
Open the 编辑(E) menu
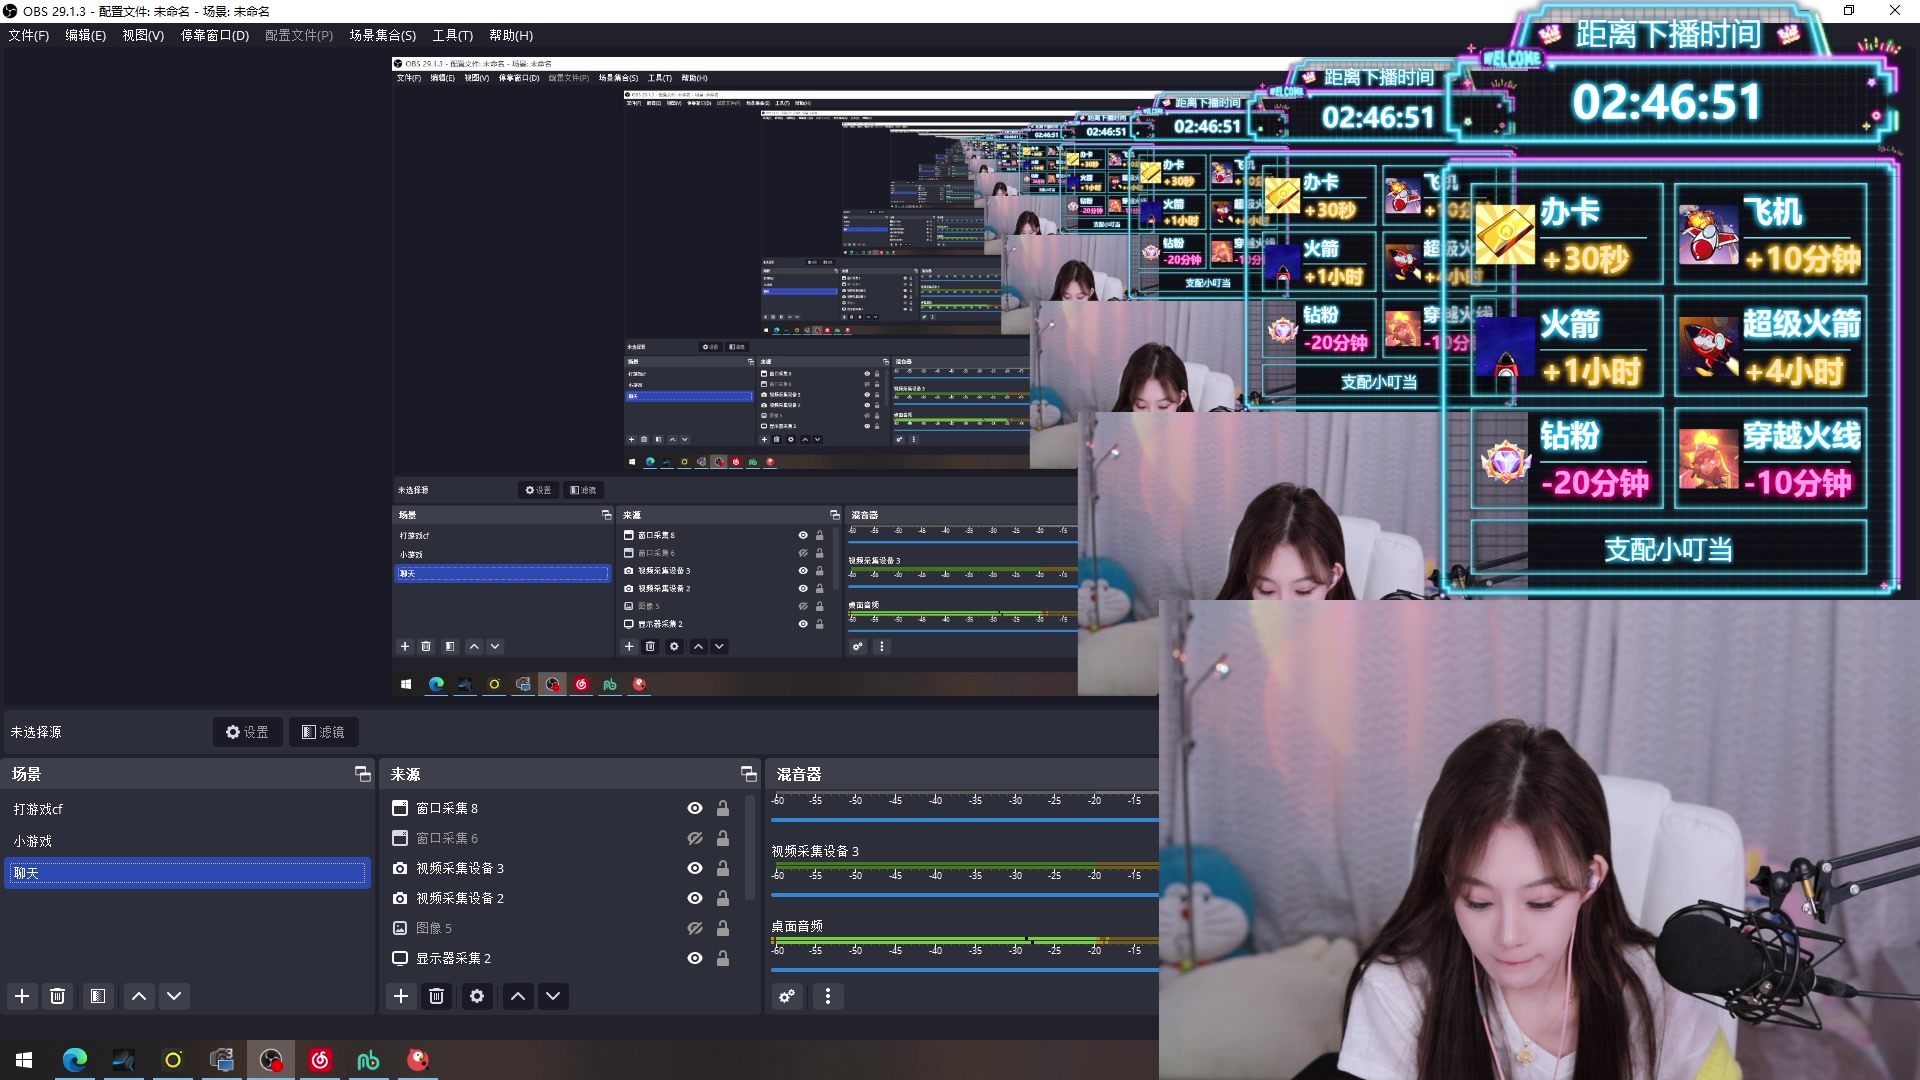(85, 35)
